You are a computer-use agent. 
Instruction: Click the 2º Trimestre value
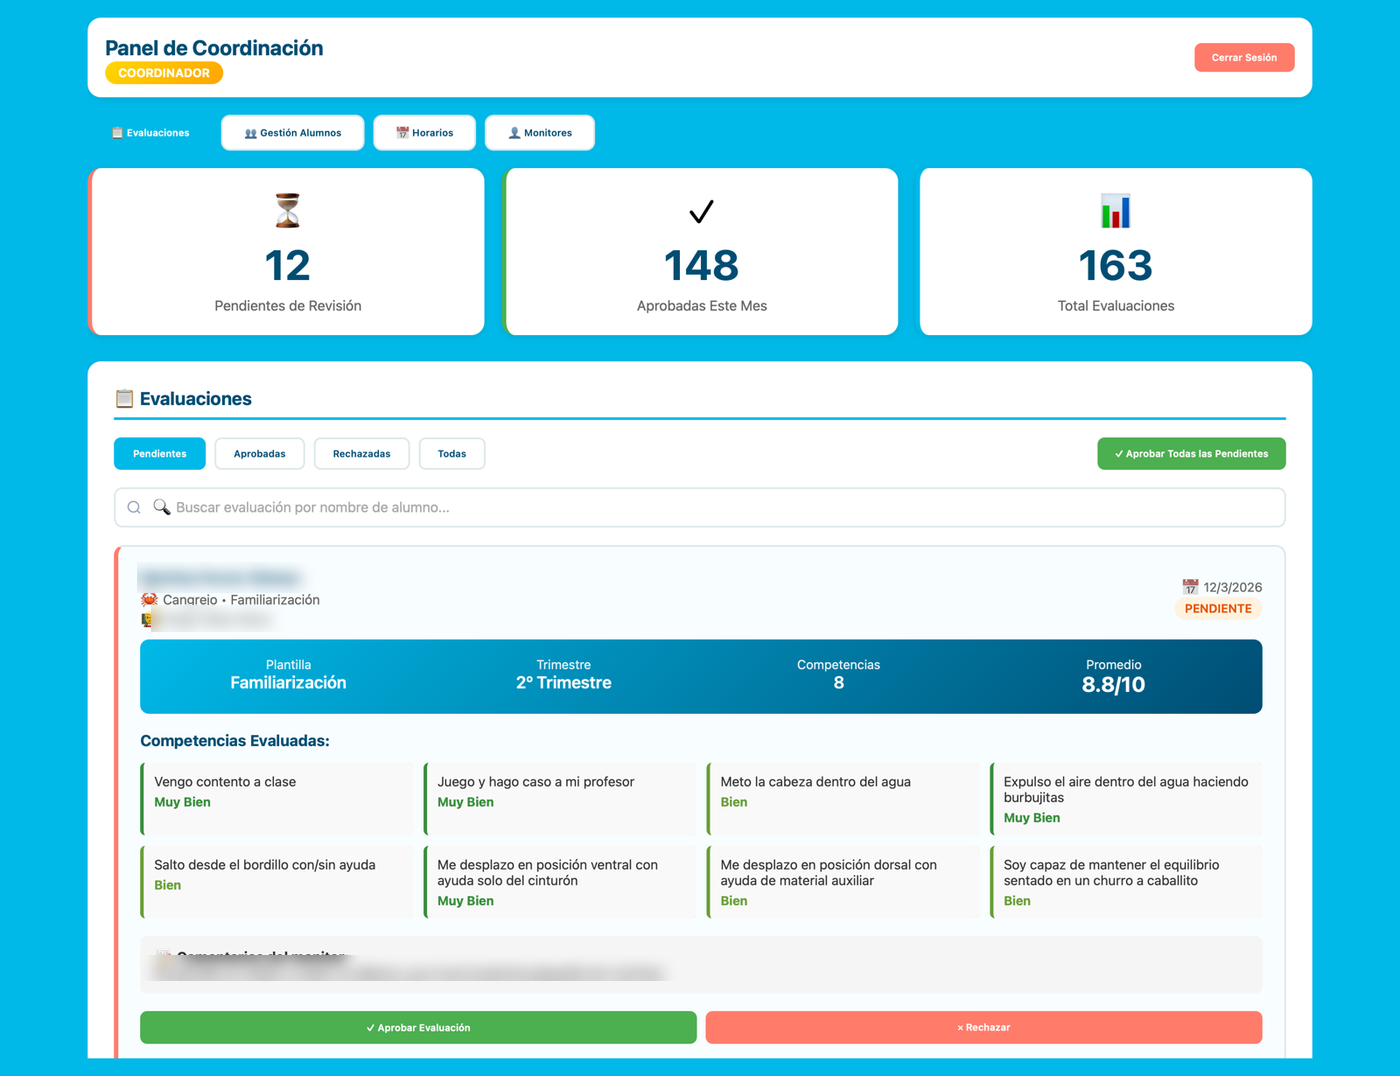(563, 683)
